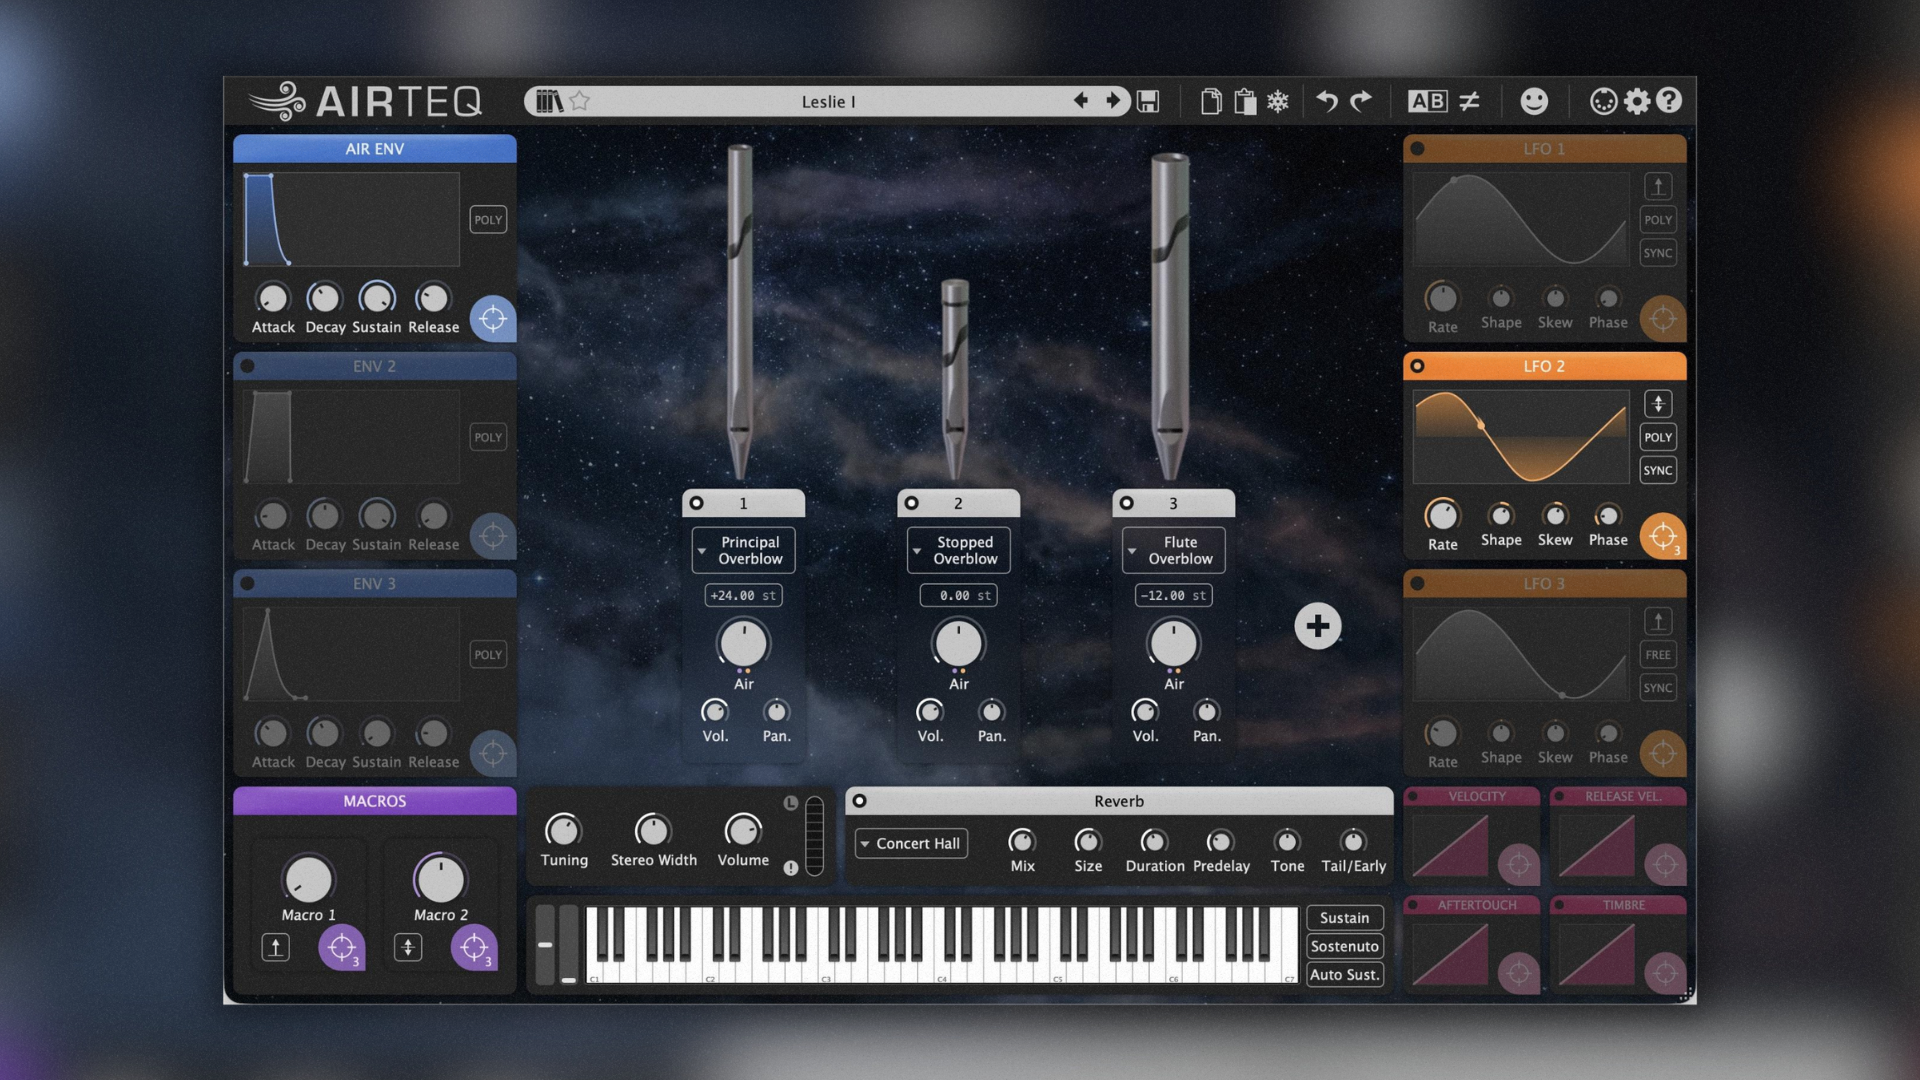
Task: Add a new pipe with plus button
Action: 1318,626
